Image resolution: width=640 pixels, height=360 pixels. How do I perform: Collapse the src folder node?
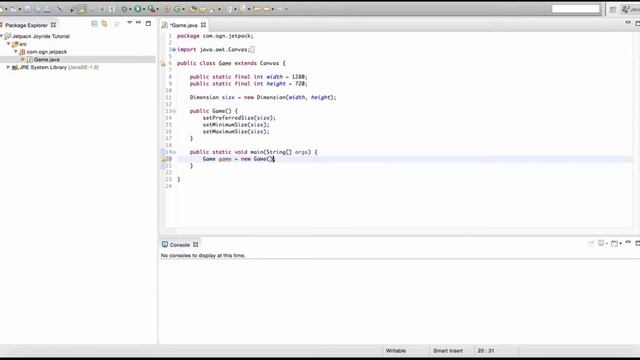(9, 44)
